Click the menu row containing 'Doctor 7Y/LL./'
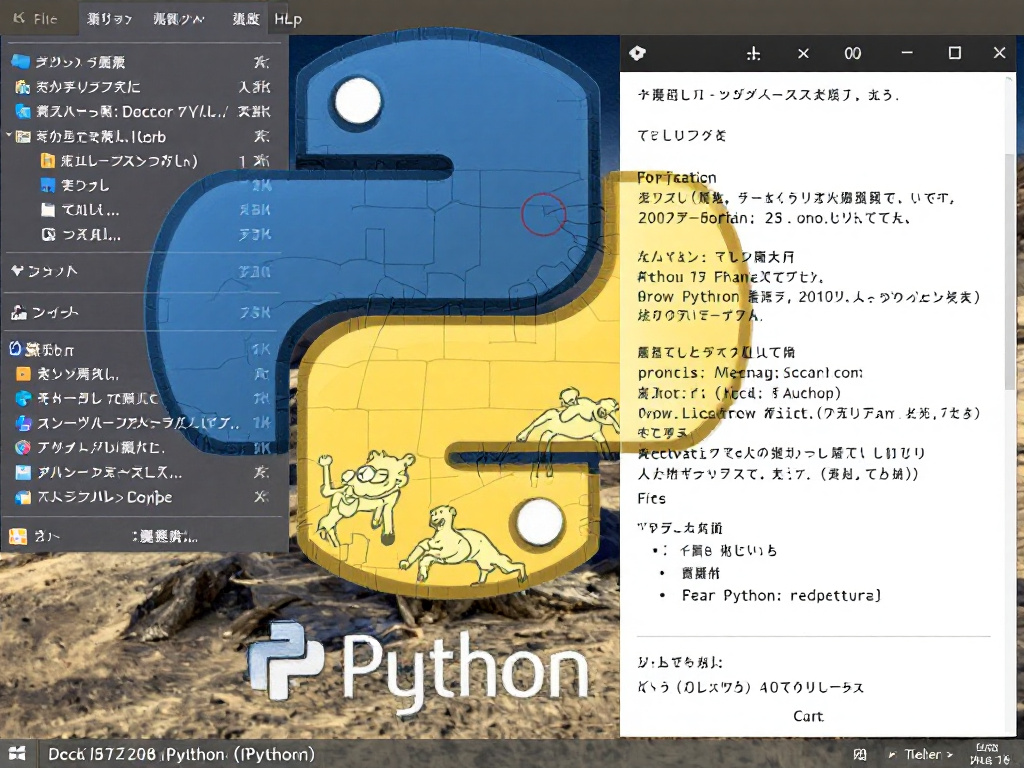The height and width of the screenshot is (768, 1024). click(x=144, y=112)
